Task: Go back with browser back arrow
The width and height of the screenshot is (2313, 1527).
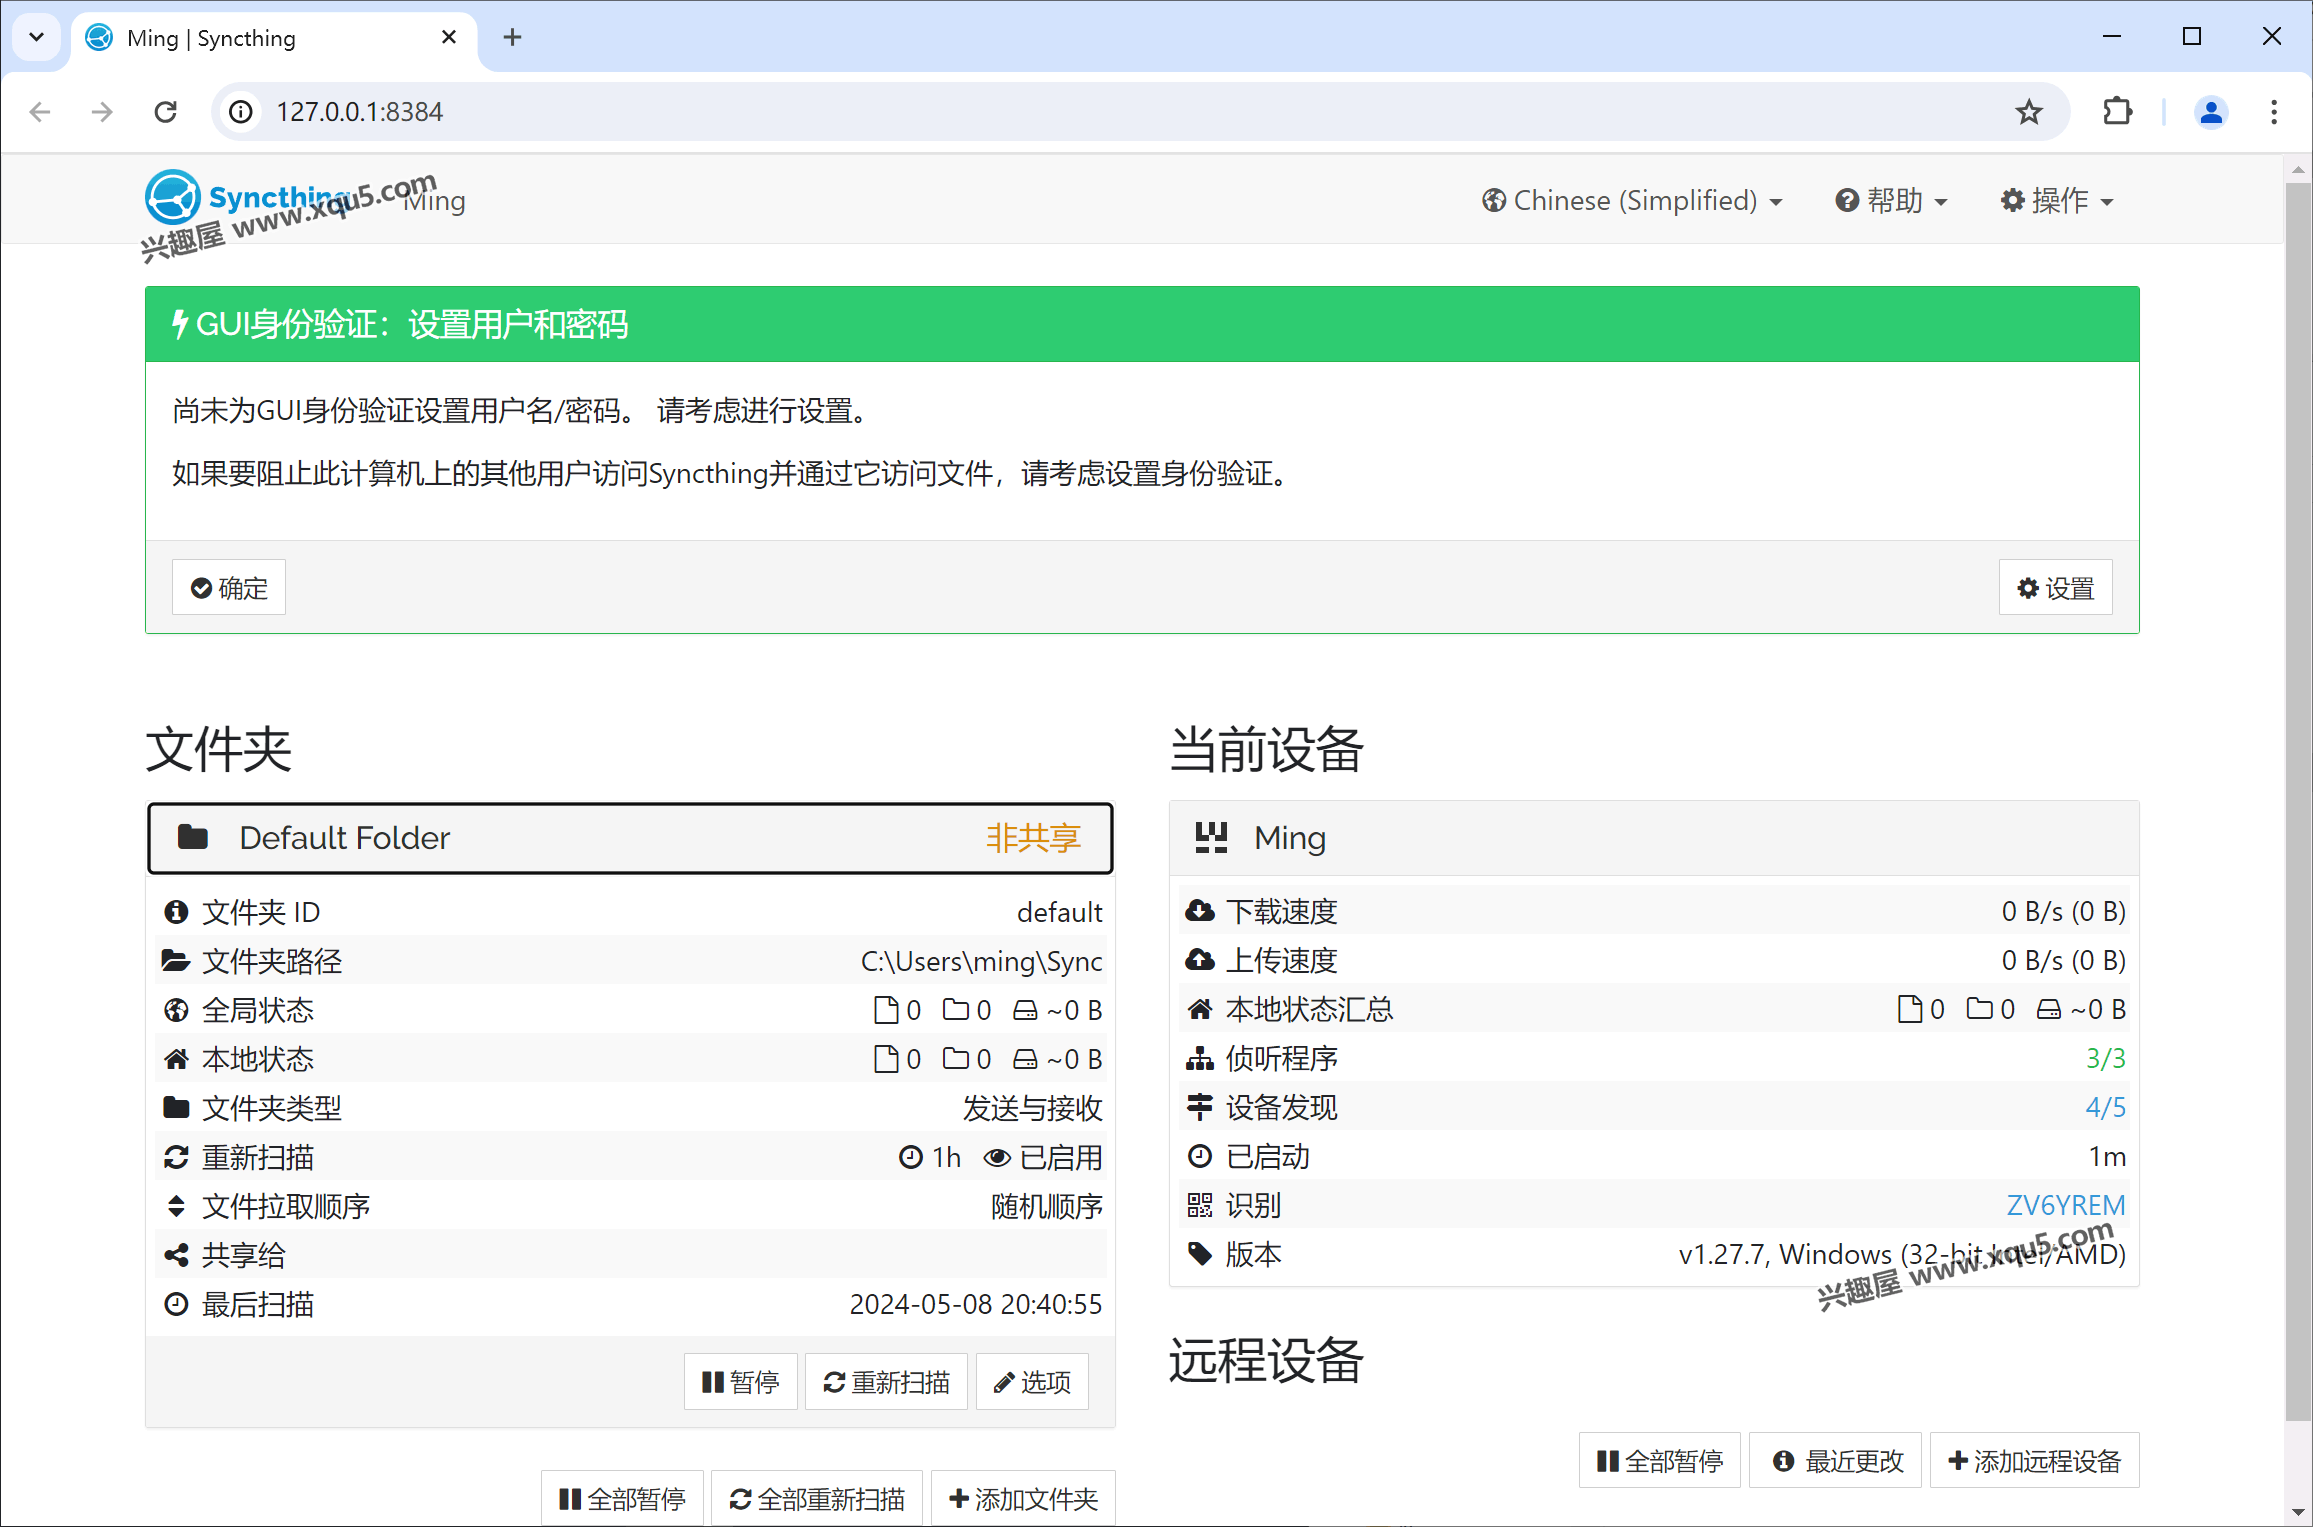Action: (x=40, y=112)
